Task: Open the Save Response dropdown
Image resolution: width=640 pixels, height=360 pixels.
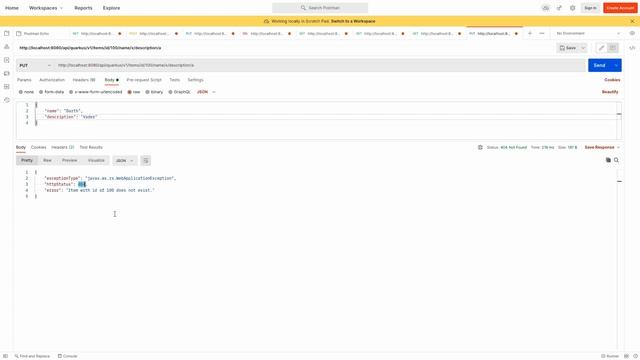Action: tap(602, 147)
